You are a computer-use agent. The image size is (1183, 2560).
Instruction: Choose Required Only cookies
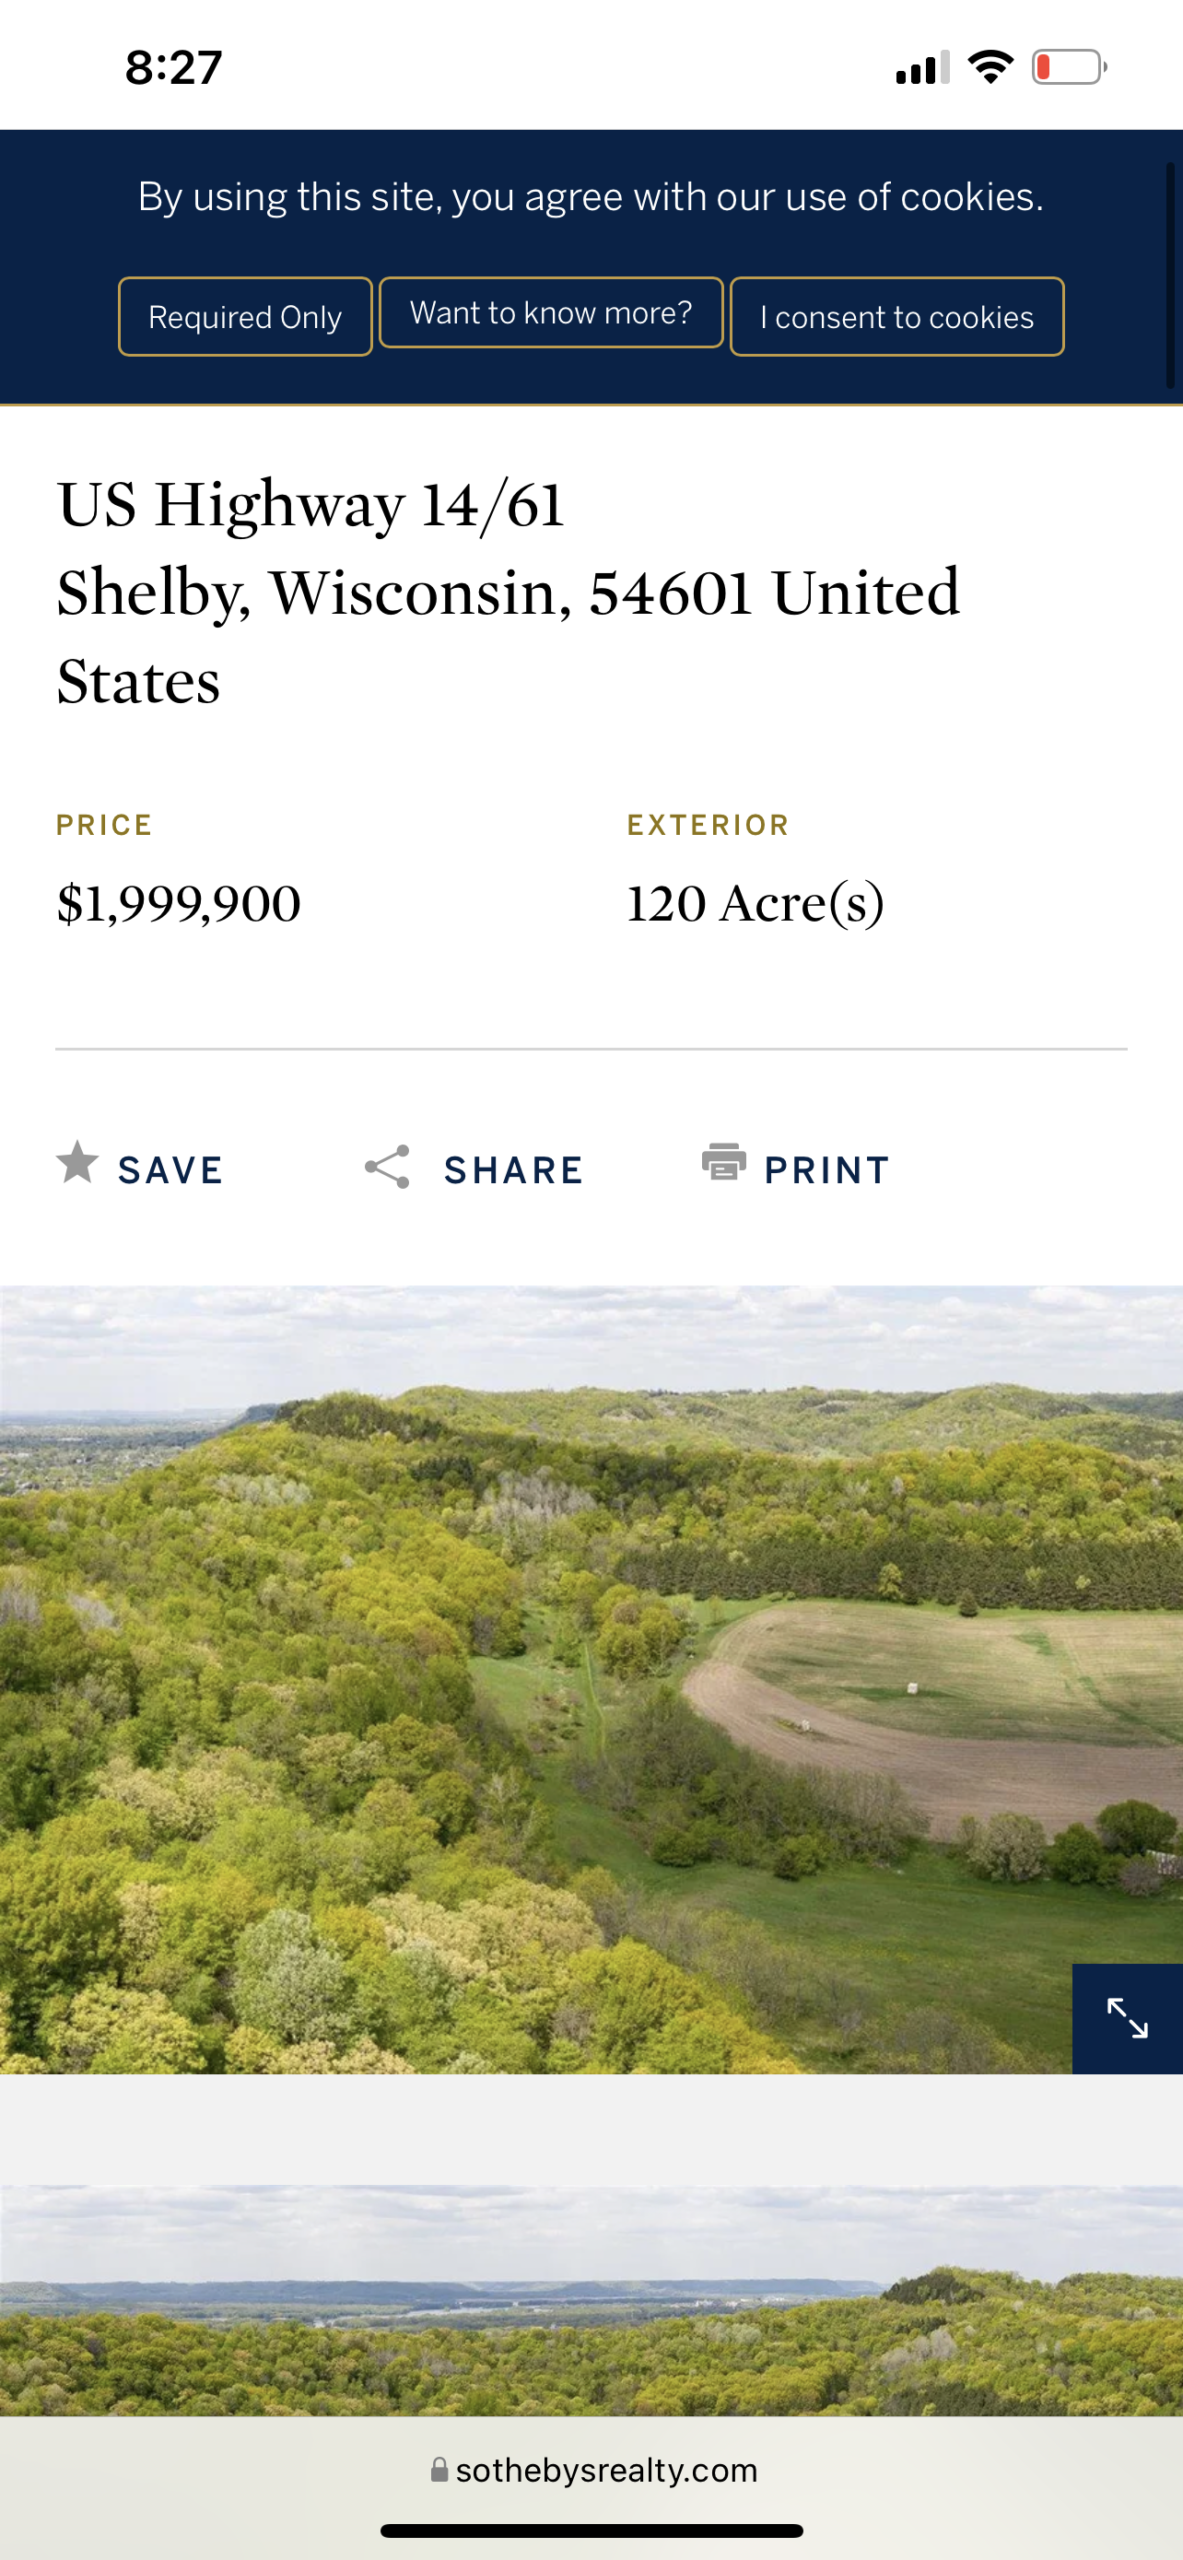245,317
